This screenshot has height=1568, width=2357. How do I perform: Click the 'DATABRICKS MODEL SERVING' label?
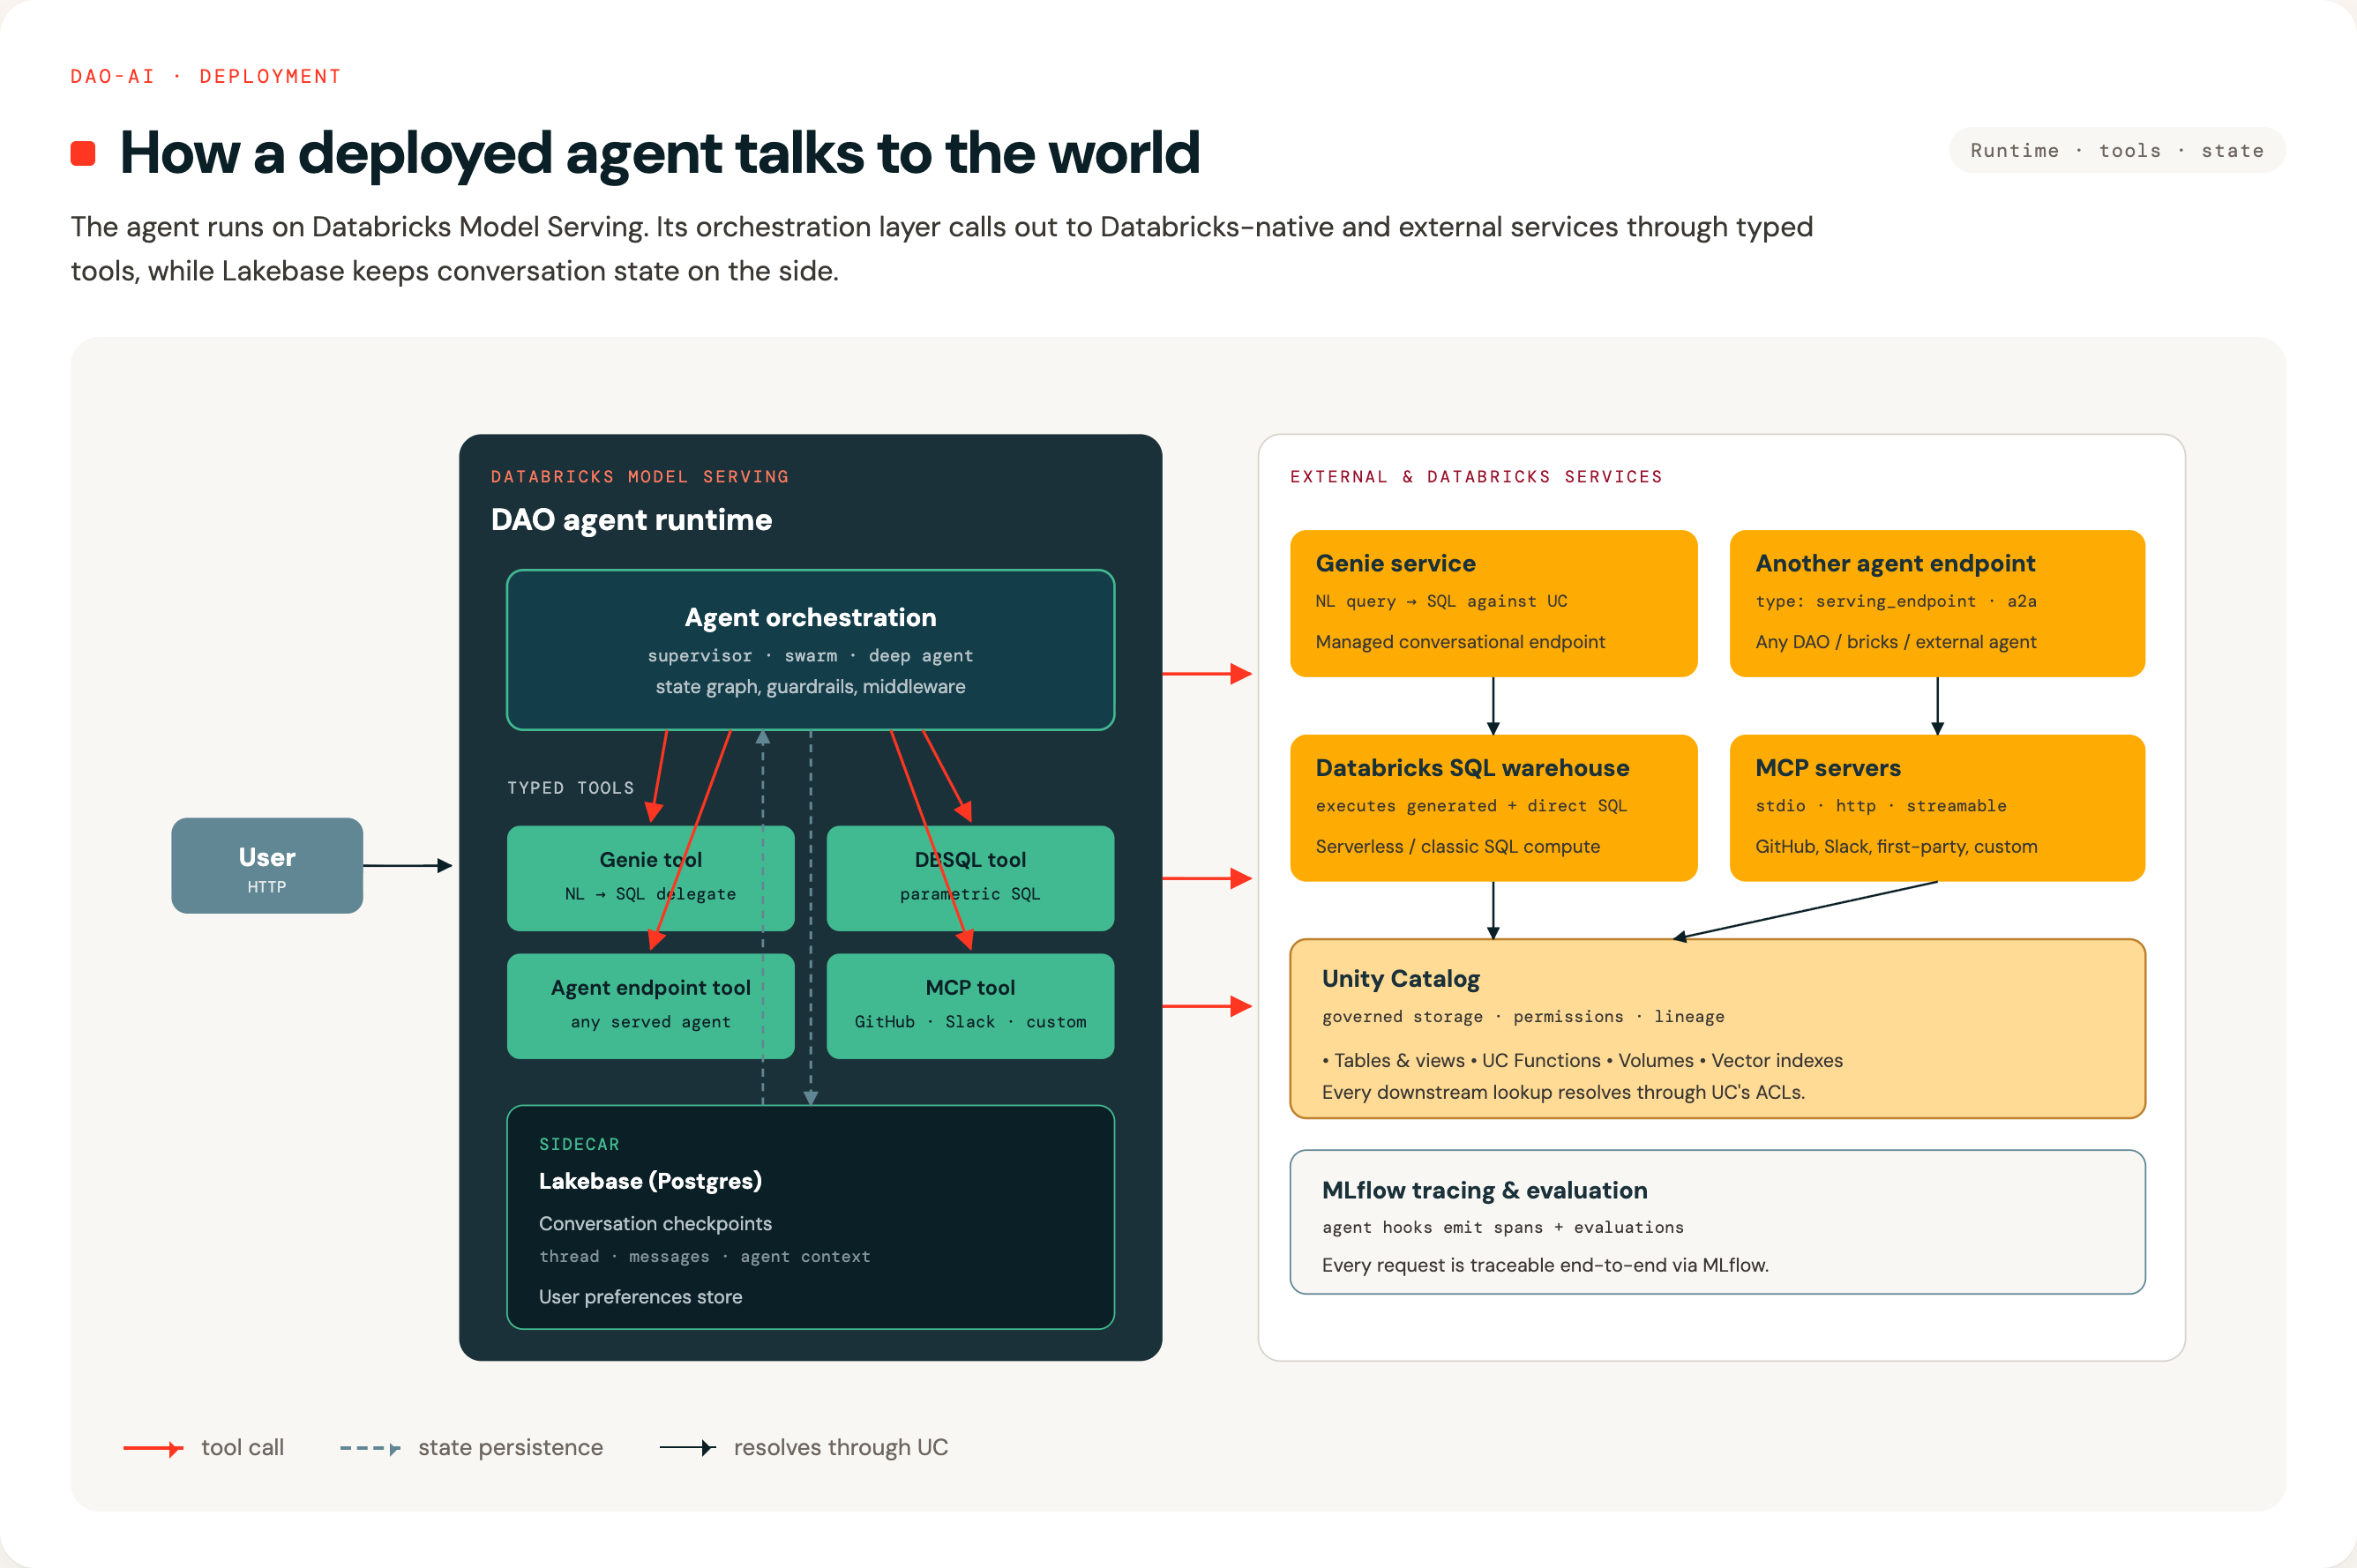pyautogui.click(x=640, y=477)
